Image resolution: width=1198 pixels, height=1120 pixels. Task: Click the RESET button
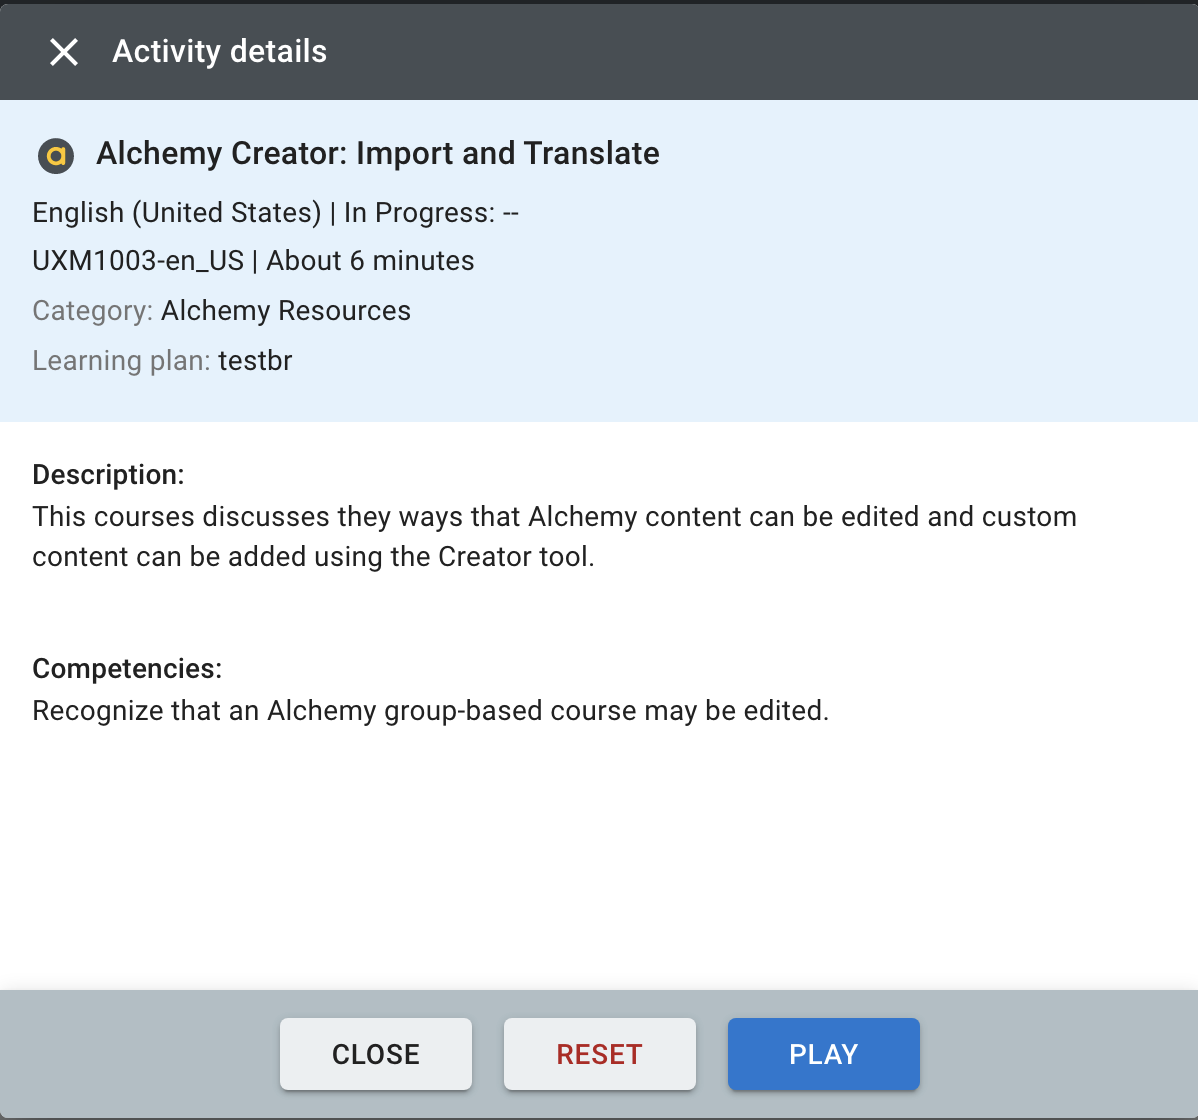point(599,1053)
